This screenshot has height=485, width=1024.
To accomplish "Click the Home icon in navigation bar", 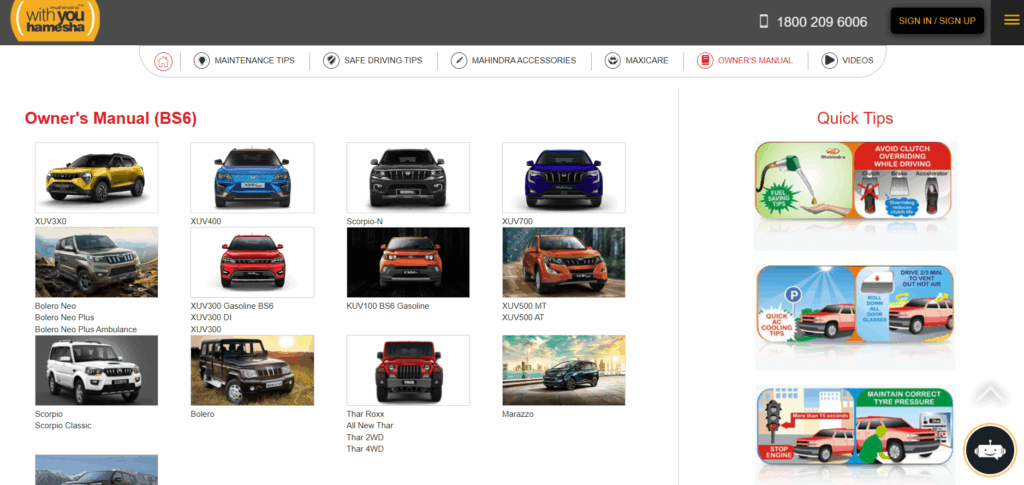I will (163, 61).
